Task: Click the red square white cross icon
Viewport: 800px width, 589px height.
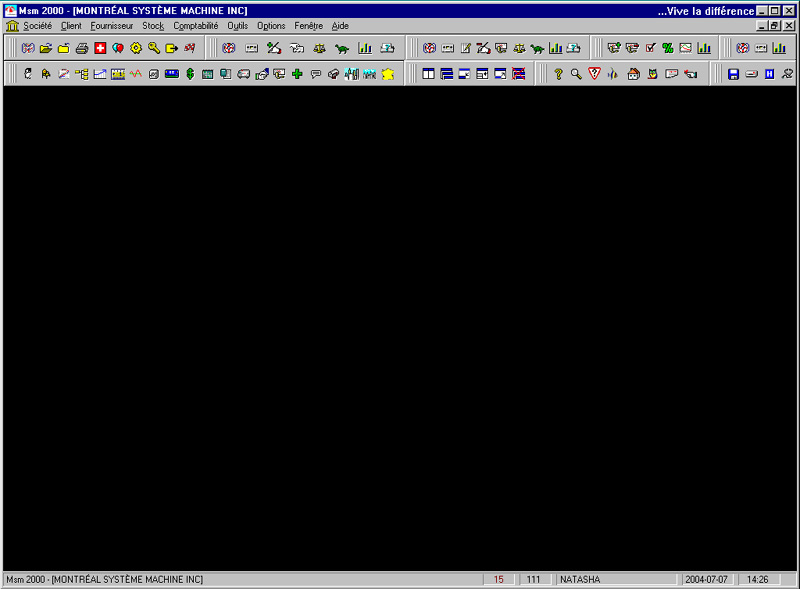Action: (x=100, y=48)
